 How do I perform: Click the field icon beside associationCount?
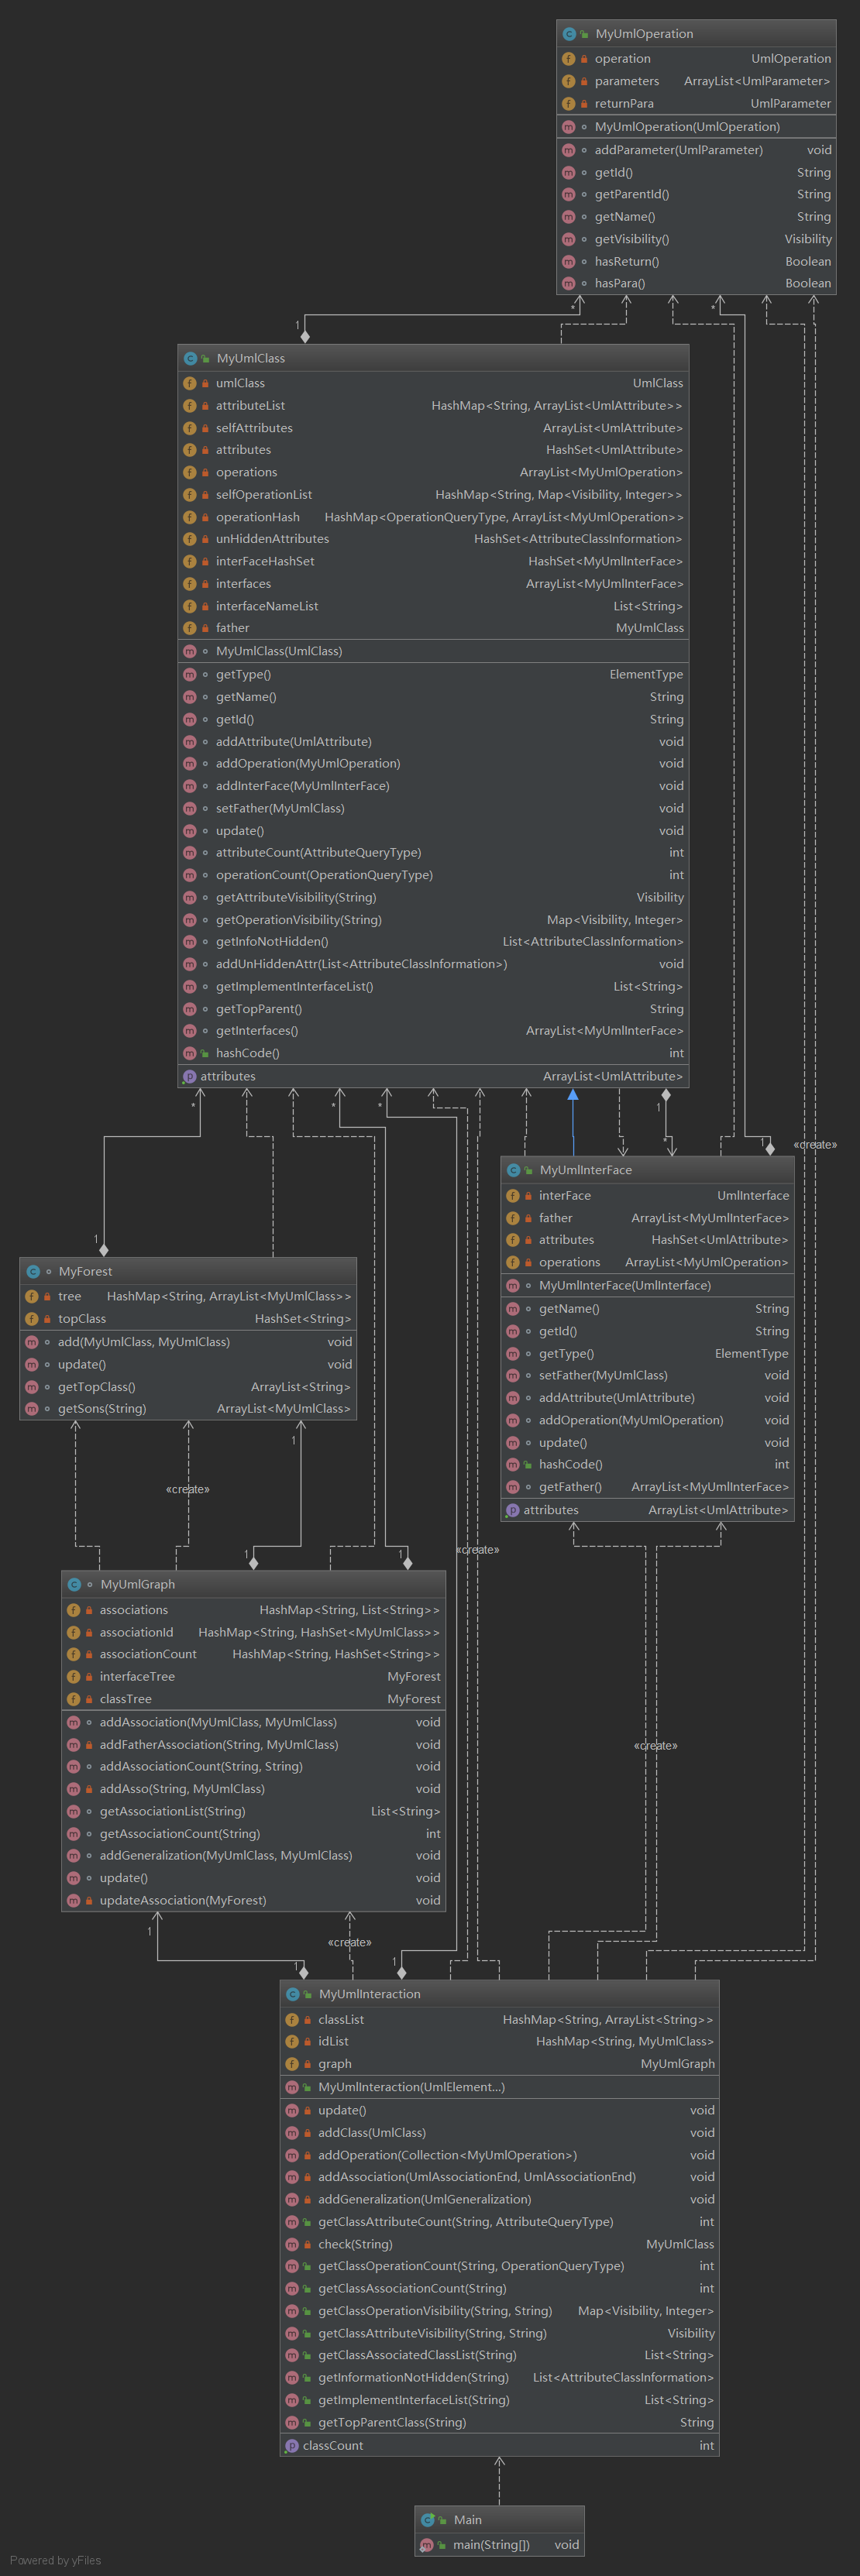74,1654
